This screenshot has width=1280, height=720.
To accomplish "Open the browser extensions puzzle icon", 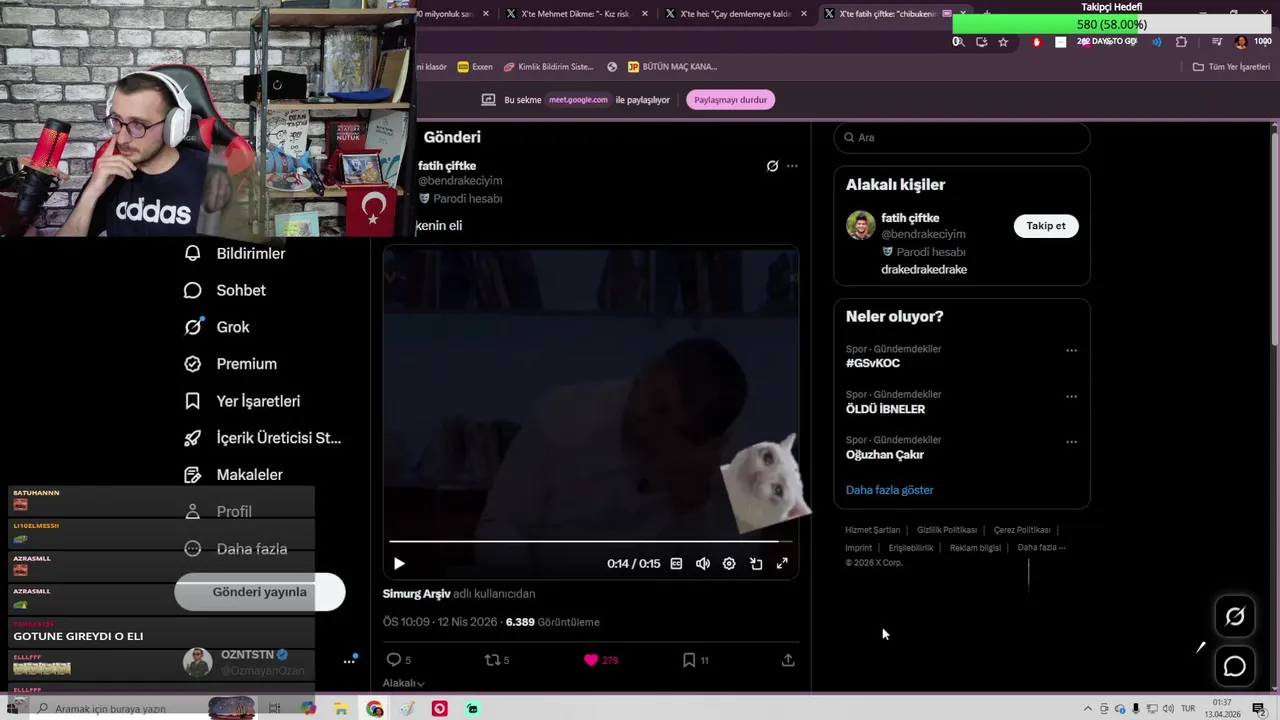I will [1181, 42].
